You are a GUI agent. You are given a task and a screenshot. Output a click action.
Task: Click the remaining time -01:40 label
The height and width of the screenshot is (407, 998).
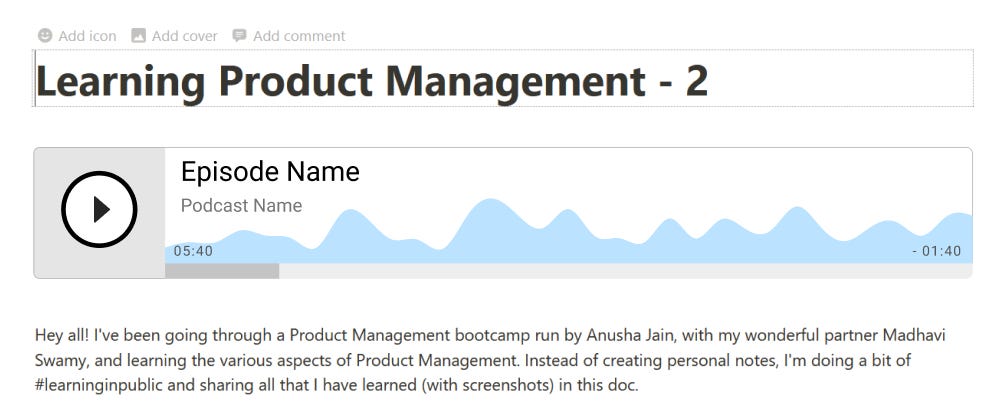tap(937, 252)
